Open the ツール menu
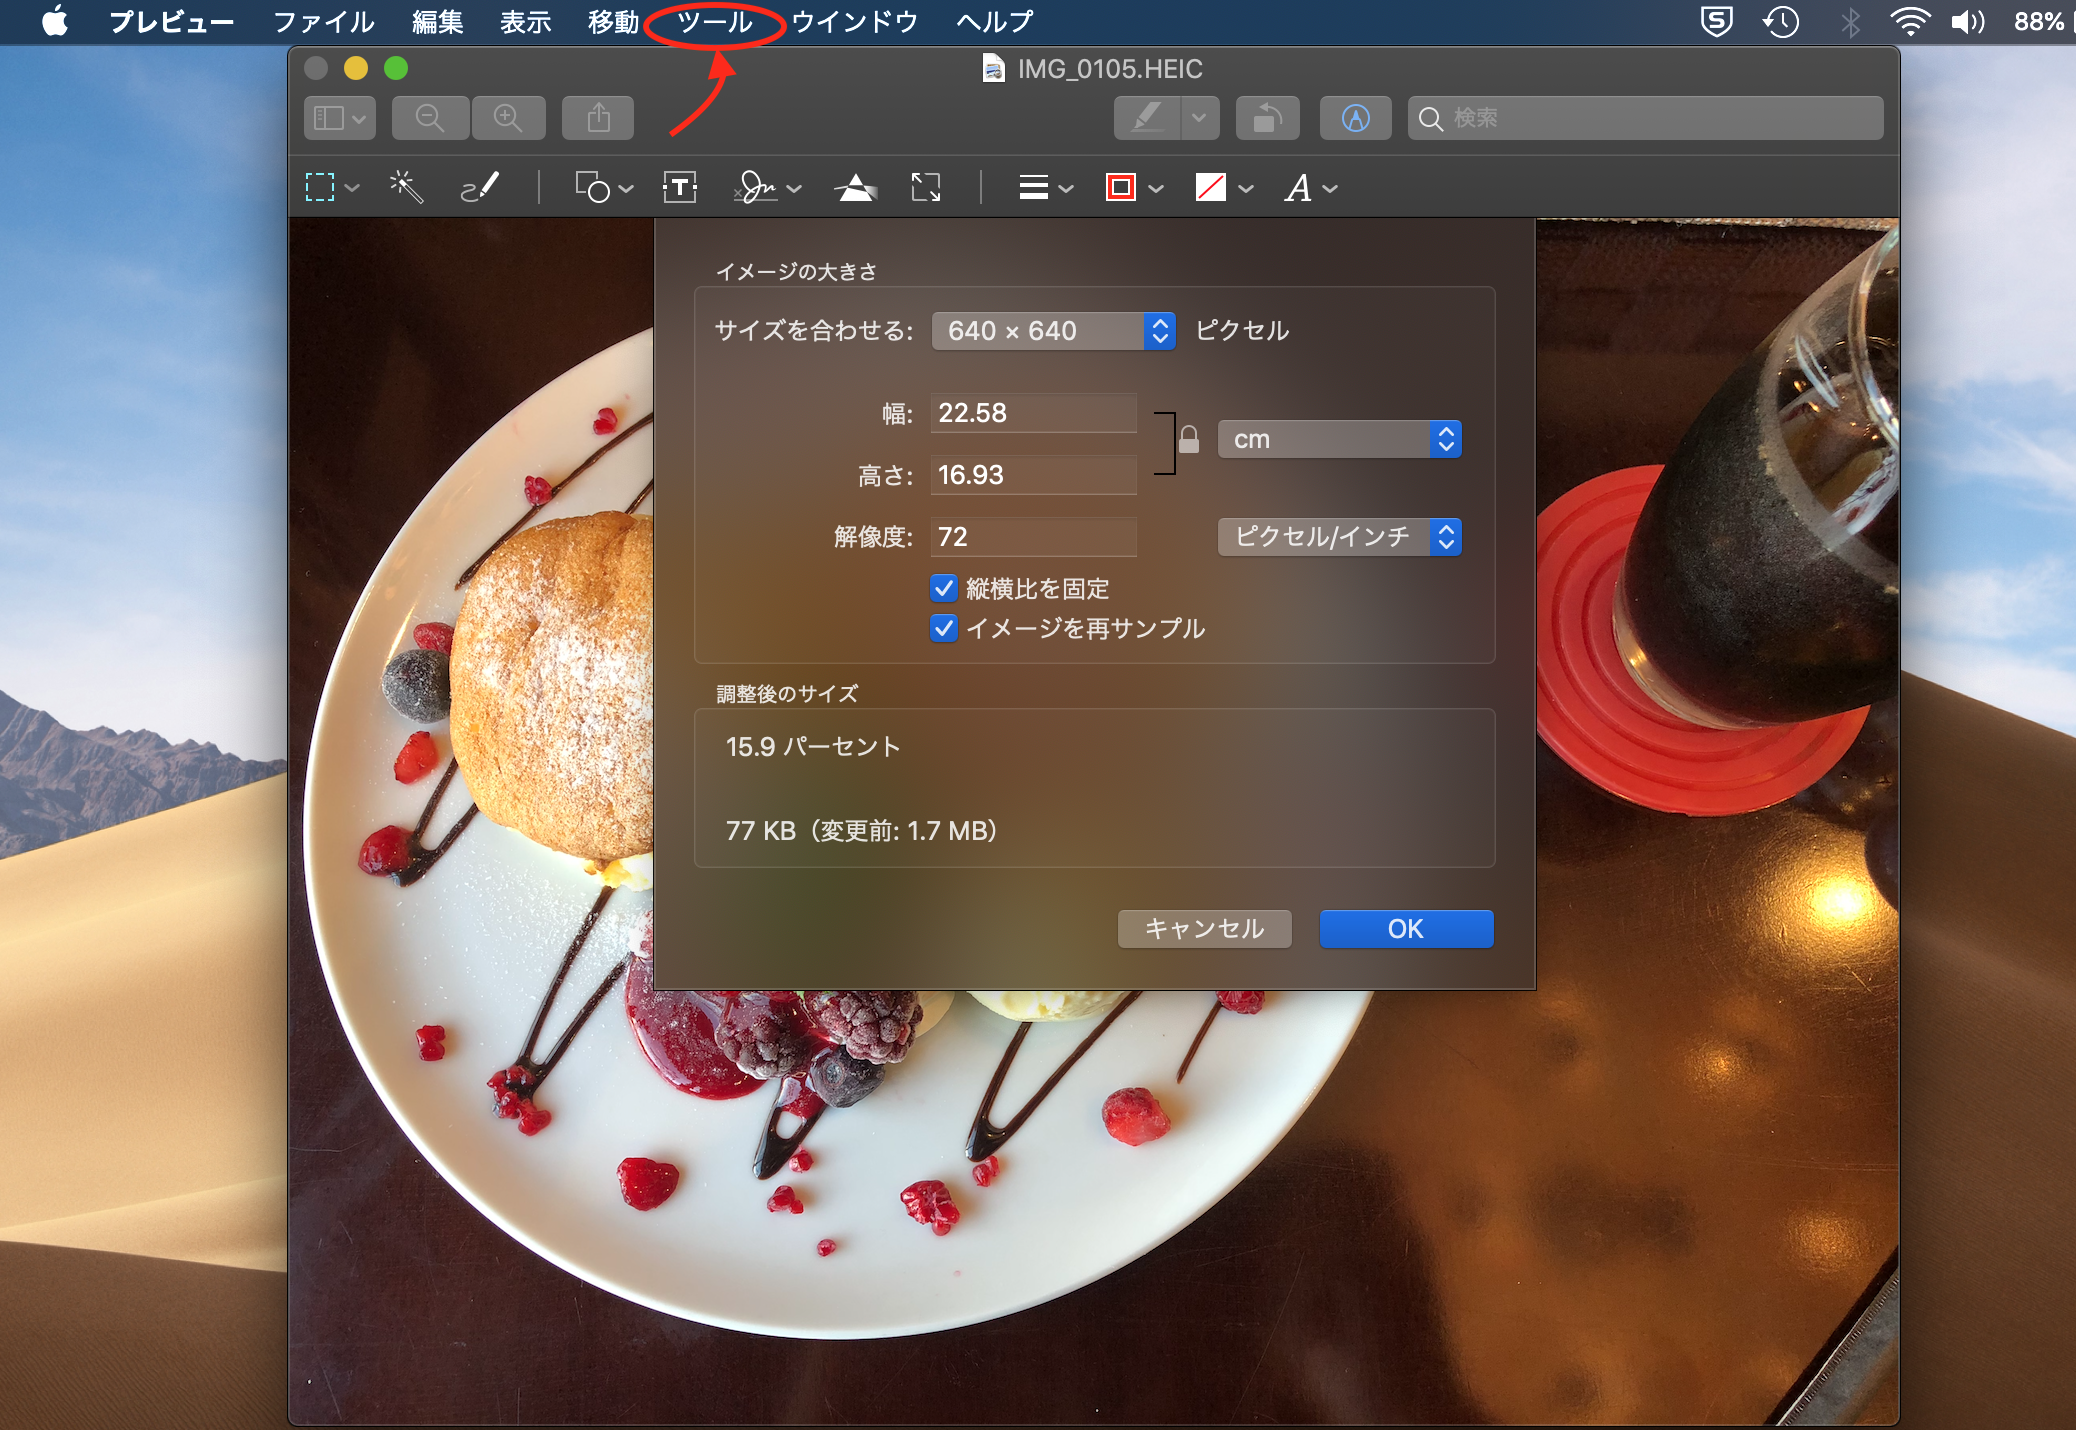 [x=715, y=21]
